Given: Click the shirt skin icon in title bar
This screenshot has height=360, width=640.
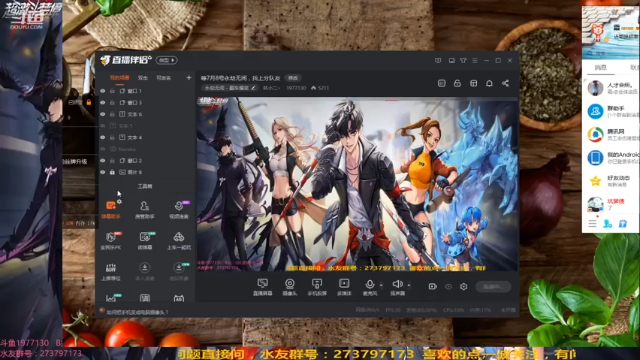Looking at the screenshot, I should point(463,60).
